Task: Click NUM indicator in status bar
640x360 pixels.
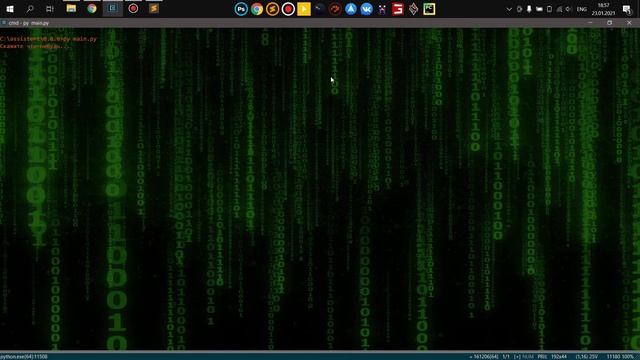Action: click(528, 357)
